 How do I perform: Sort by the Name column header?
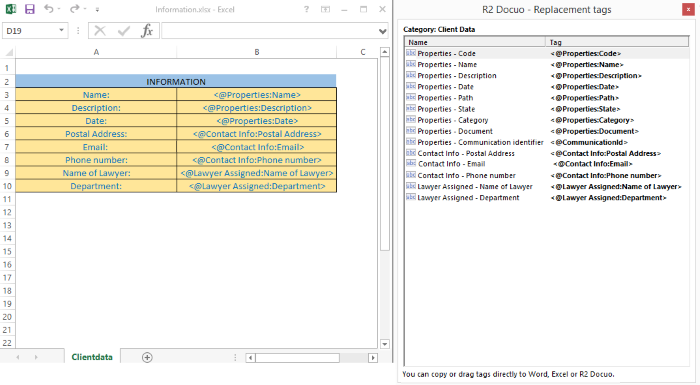(x=475, y=42)
